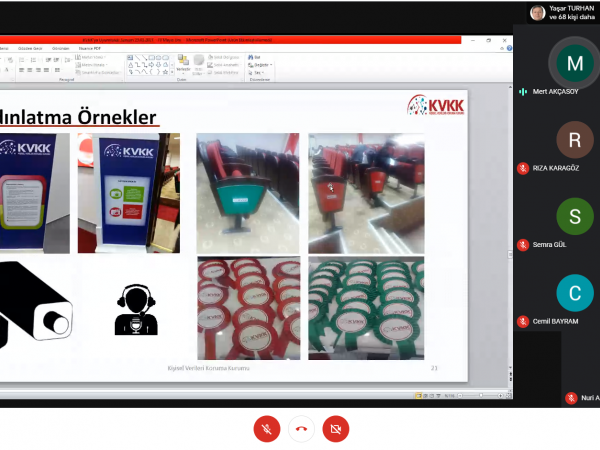Click the speaking indicator beside Mert AKÇASOY
Viewport: 600px width, 450px height.
point(523,91)
